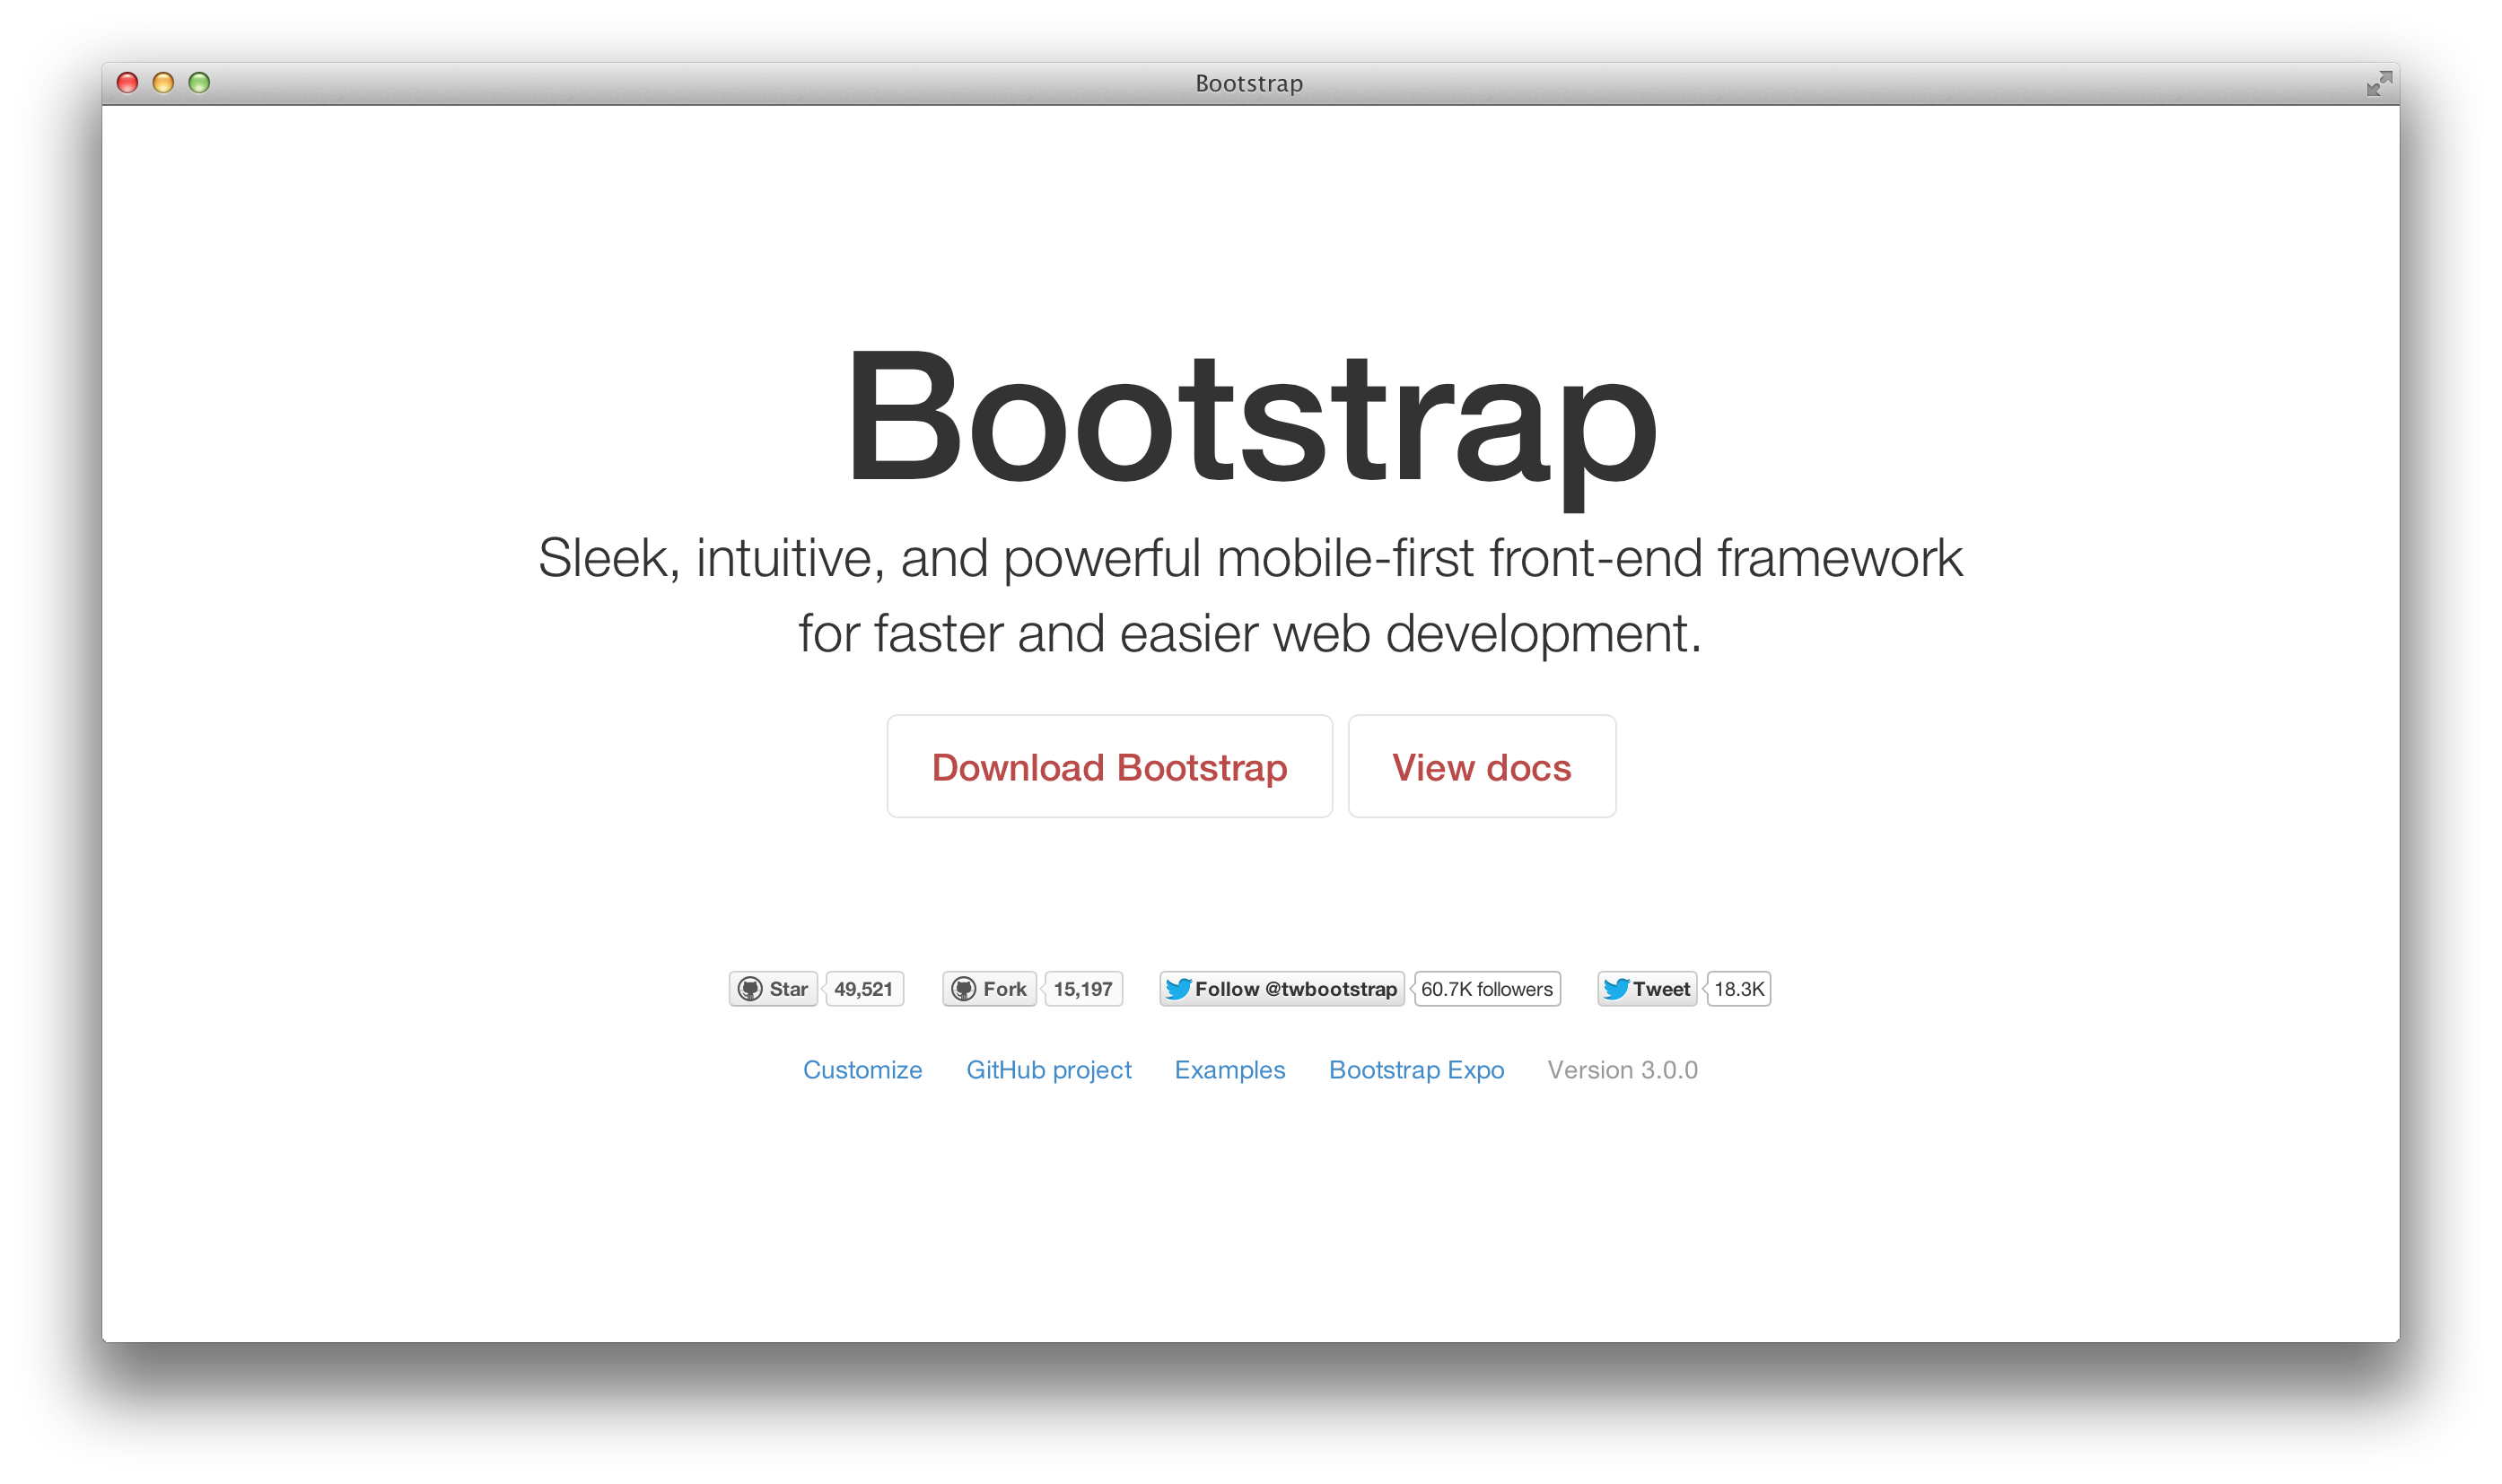Click the Version 3.0.0 text

click(x=1622, y=1070)
